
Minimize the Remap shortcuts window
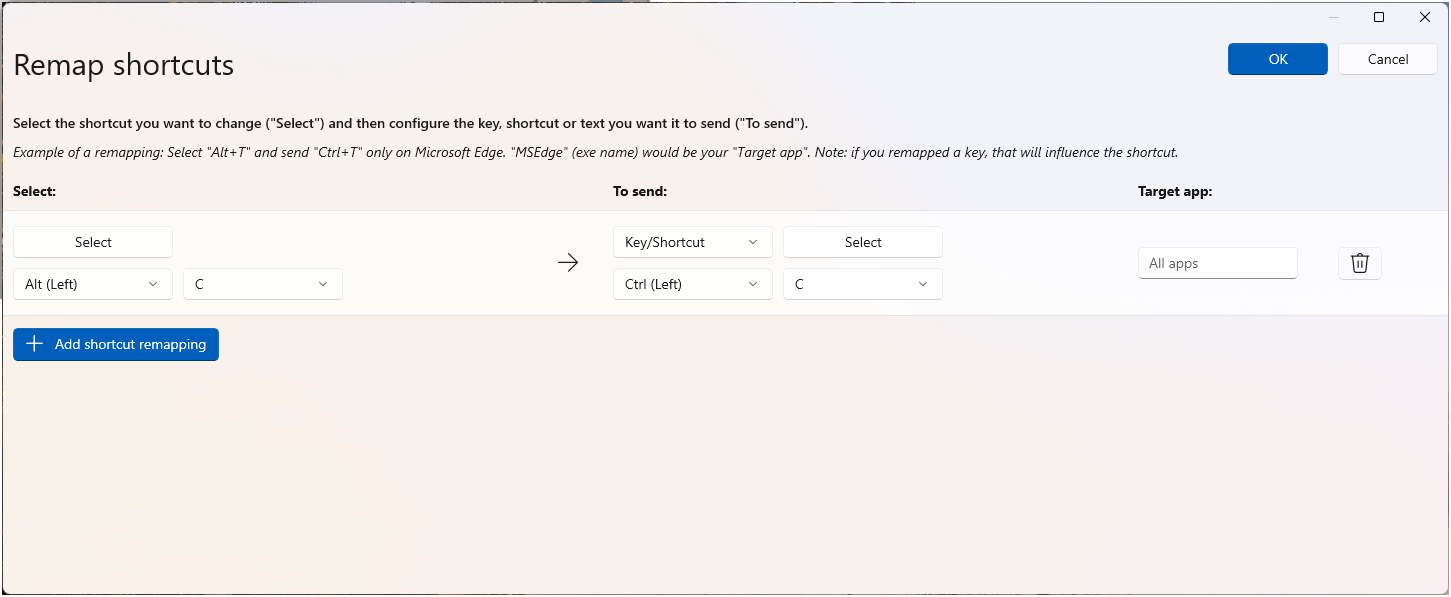pyautogui.click(x=1333, y=17)
